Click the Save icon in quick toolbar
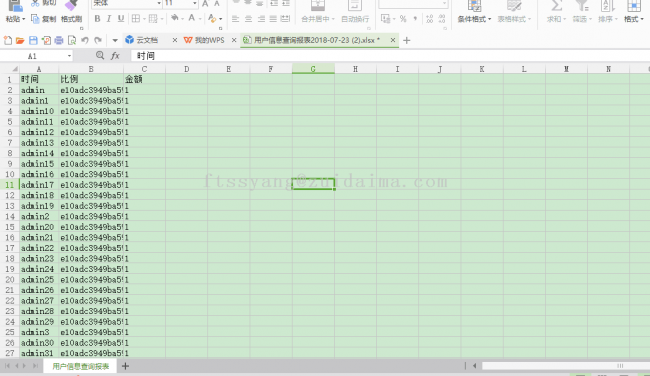 33,40
